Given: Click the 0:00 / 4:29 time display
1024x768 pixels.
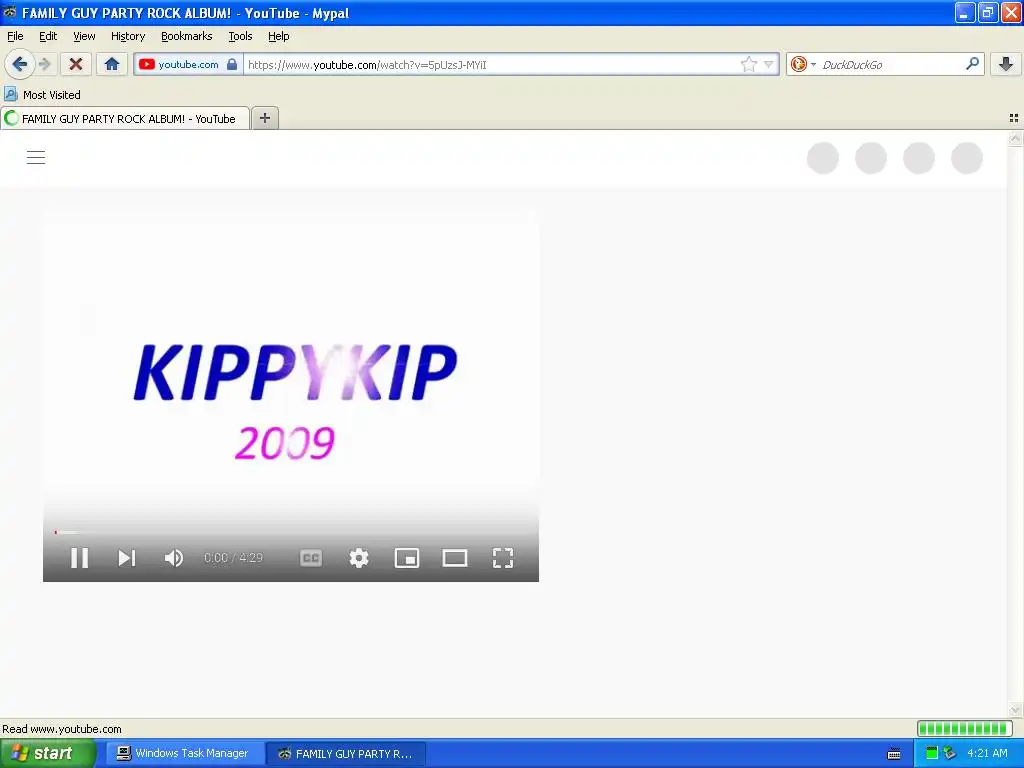Looking at the screenshot, I should pyautogui.click(x=233, y=558).
